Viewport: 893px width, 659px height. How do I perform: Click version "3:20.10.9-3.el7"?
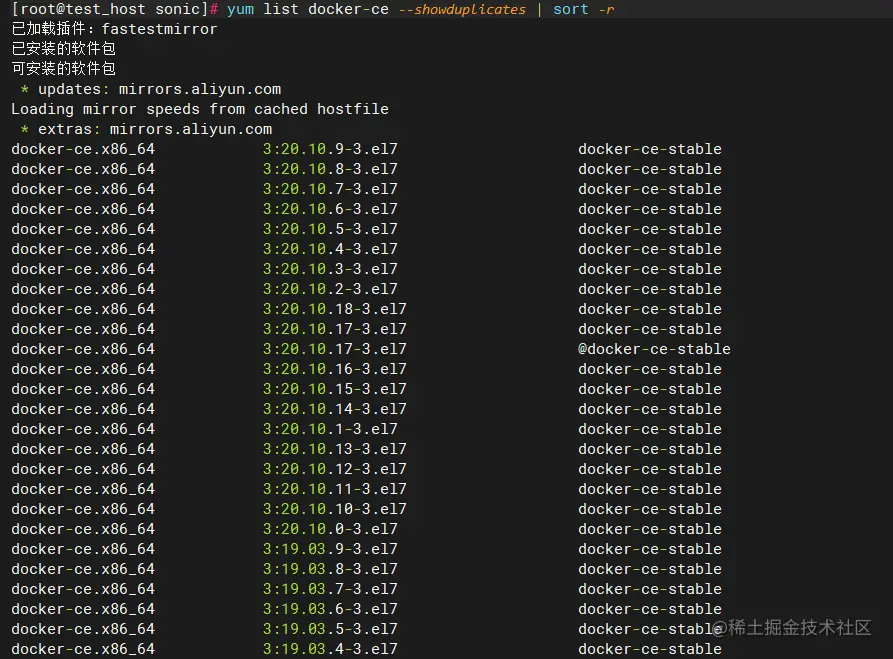(x=330, y=149)
